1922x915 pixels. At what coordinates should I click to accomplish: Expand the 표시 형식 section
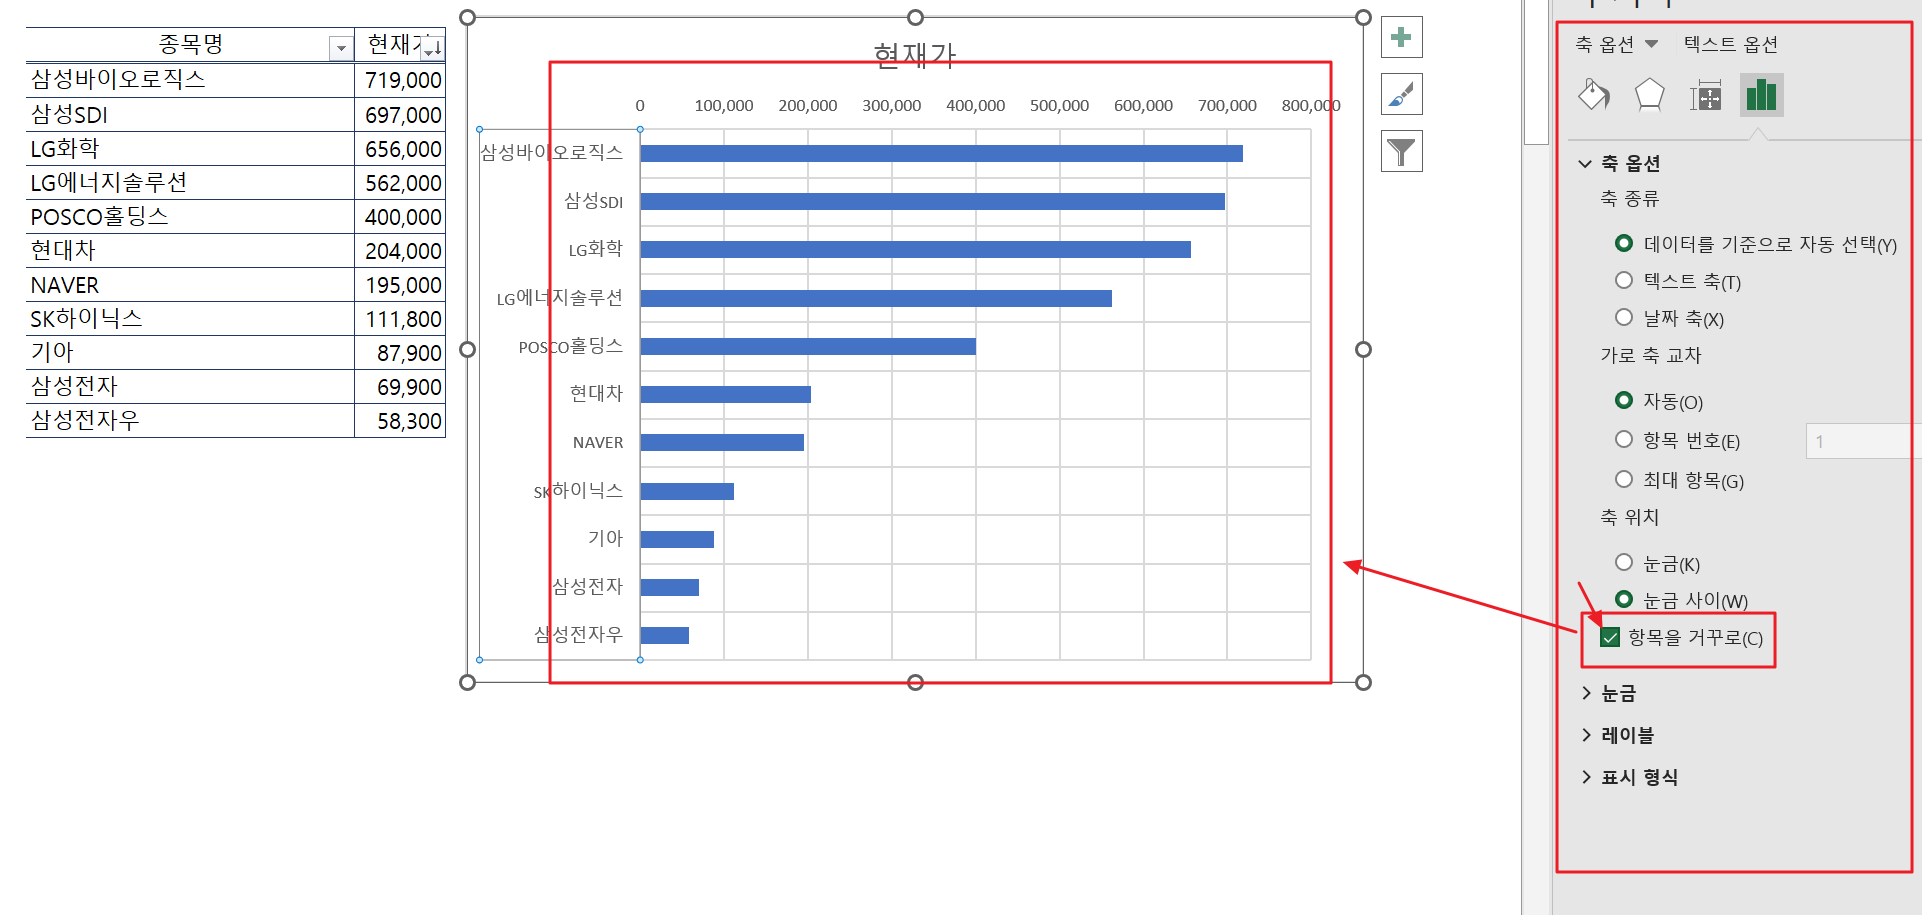point(1586,777)
